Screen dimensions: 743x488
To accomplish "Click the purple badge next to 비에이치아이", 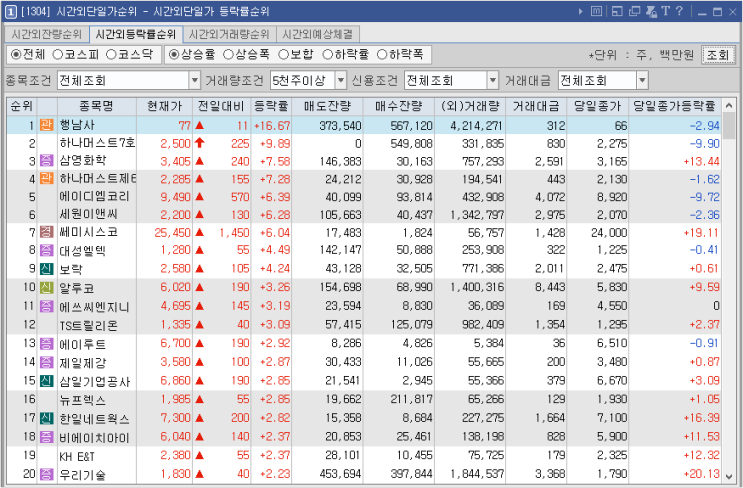I will (46, 437).
